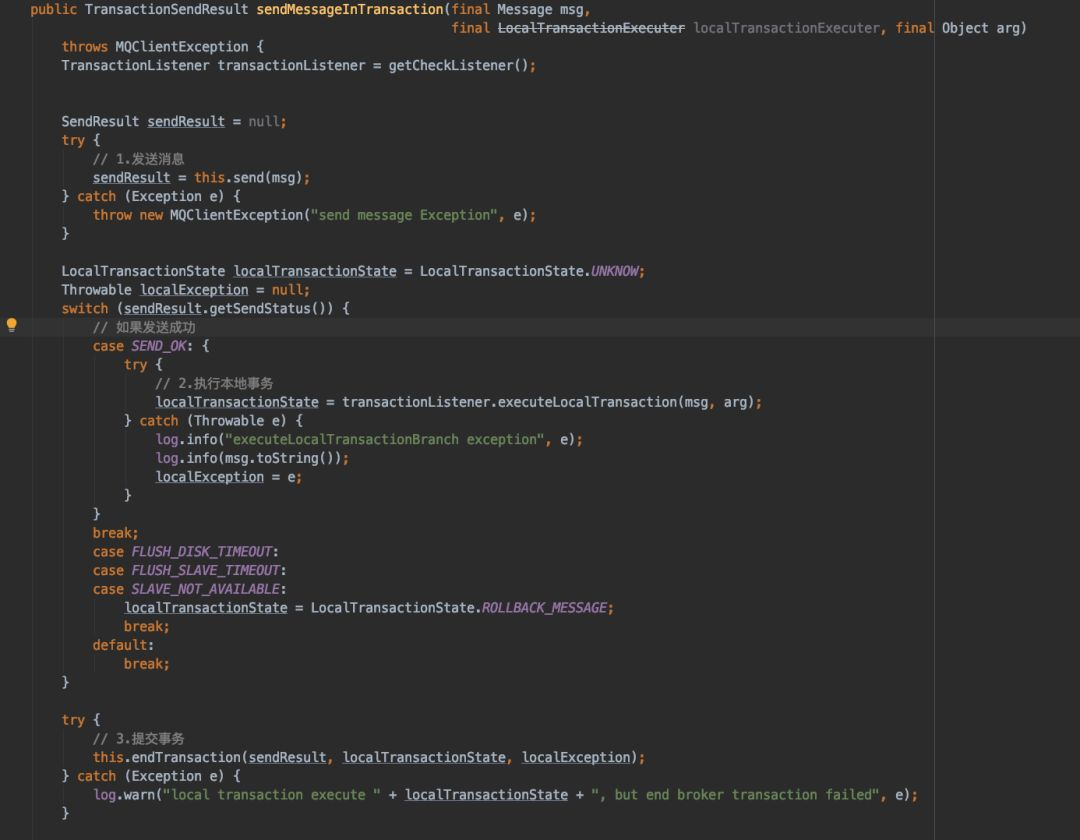Click method name sendMessageInTransaction

point(350,10)
